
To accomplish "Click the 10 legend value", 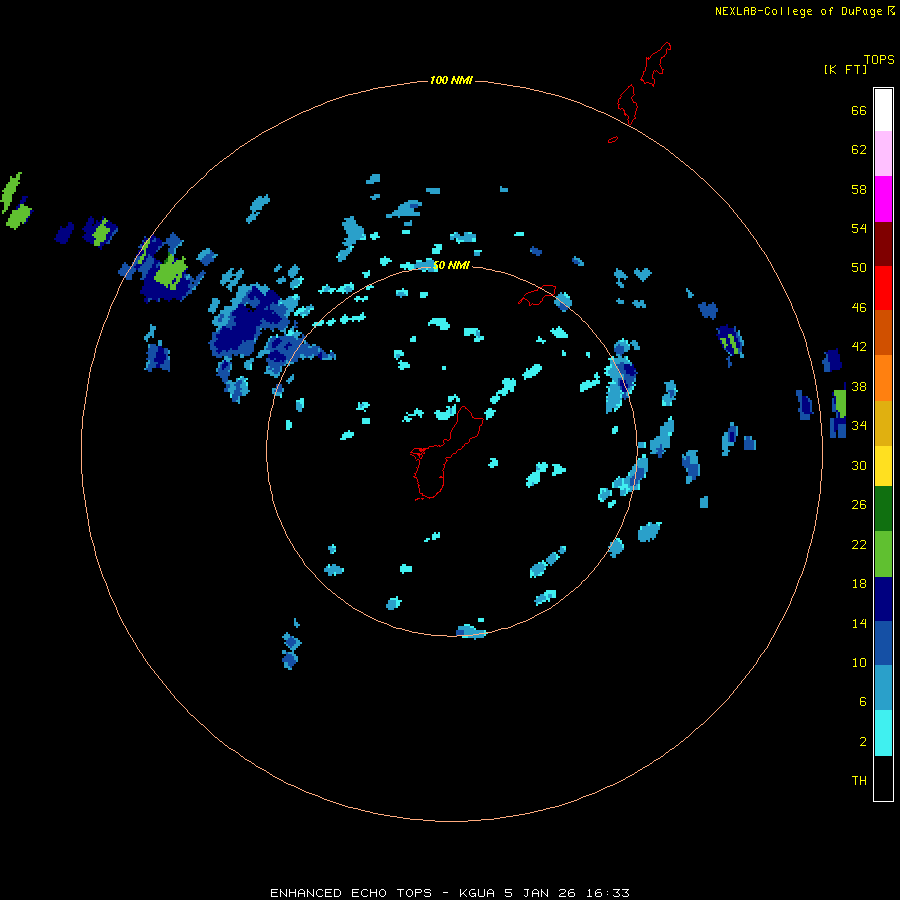I will click(x=859, y=663).
